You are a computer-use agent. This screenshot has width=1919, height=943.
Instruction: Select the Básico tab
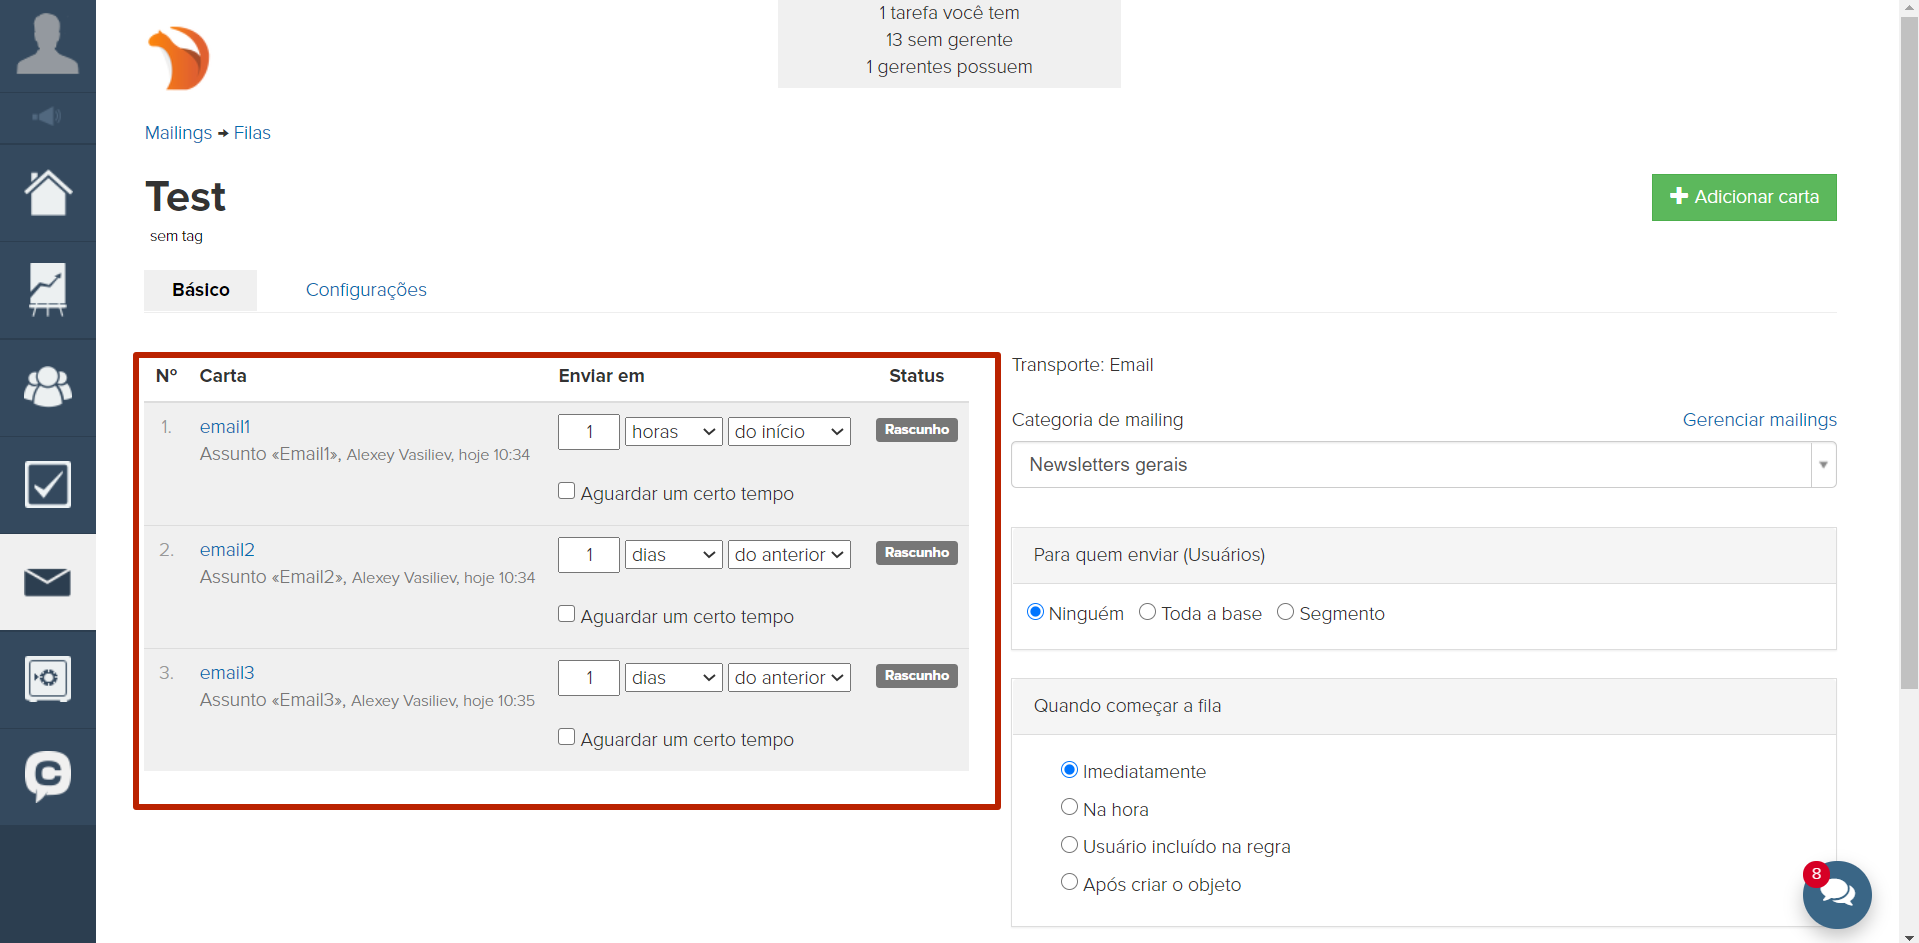tap(201, 290)
